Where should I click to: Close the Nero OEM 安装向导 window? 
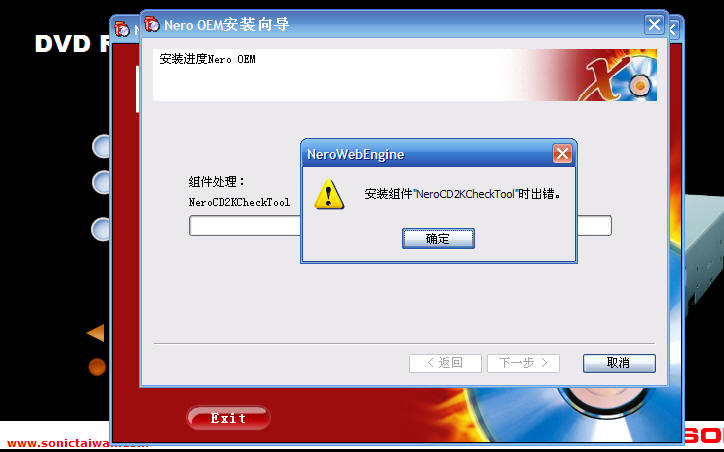point(654,24)
